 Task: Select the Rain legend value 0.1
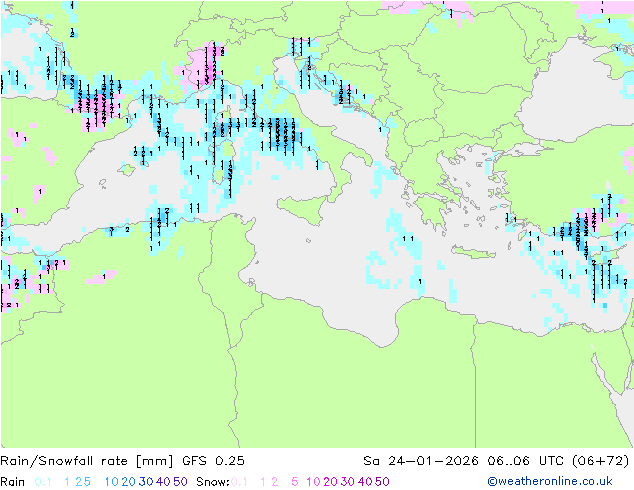[x=43, y=482]
